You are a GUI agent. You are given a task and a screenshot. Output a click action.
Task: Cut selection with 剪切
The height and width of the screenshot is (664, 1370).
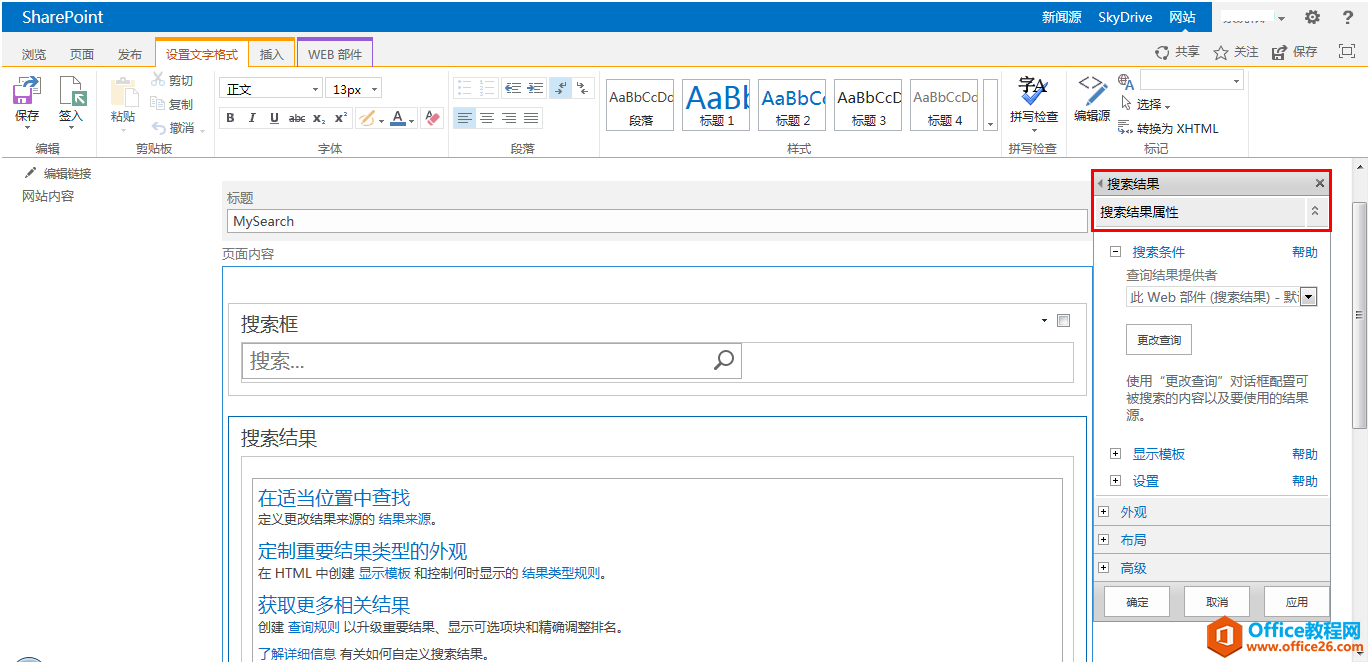point(172,80)
